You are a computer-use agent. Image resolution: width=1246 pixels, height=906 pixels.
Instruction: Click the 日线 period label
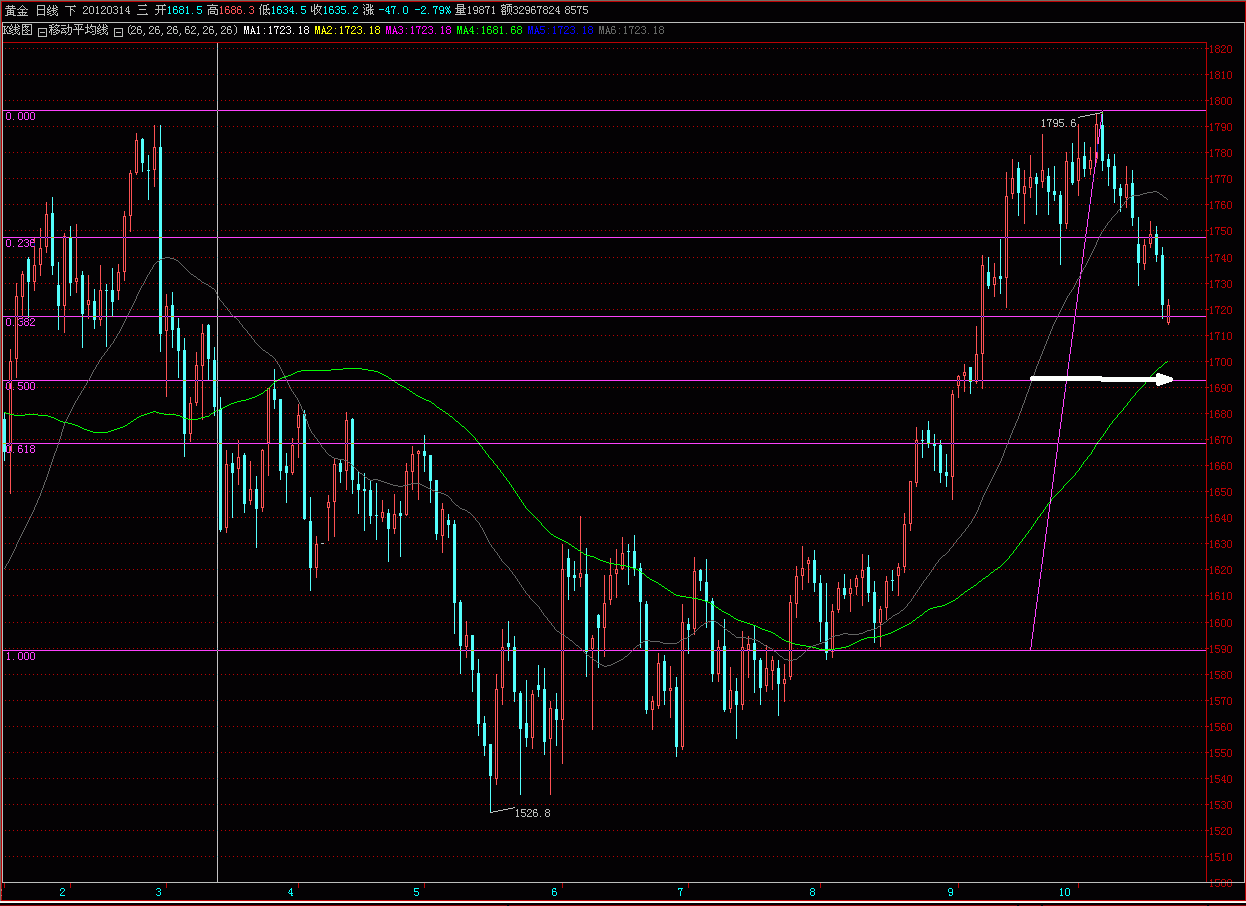pos(48,10)
